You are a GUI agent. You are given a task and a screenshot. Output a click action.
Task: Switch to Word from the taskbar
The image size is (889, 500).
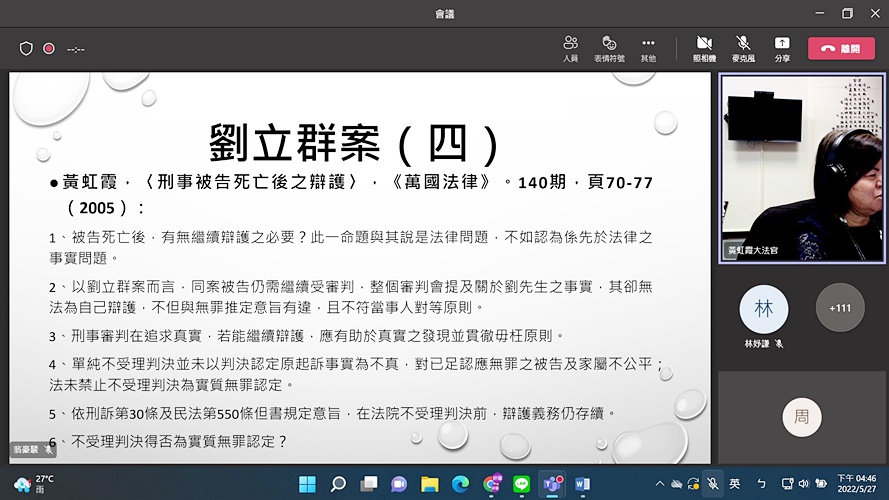point(583,484)
